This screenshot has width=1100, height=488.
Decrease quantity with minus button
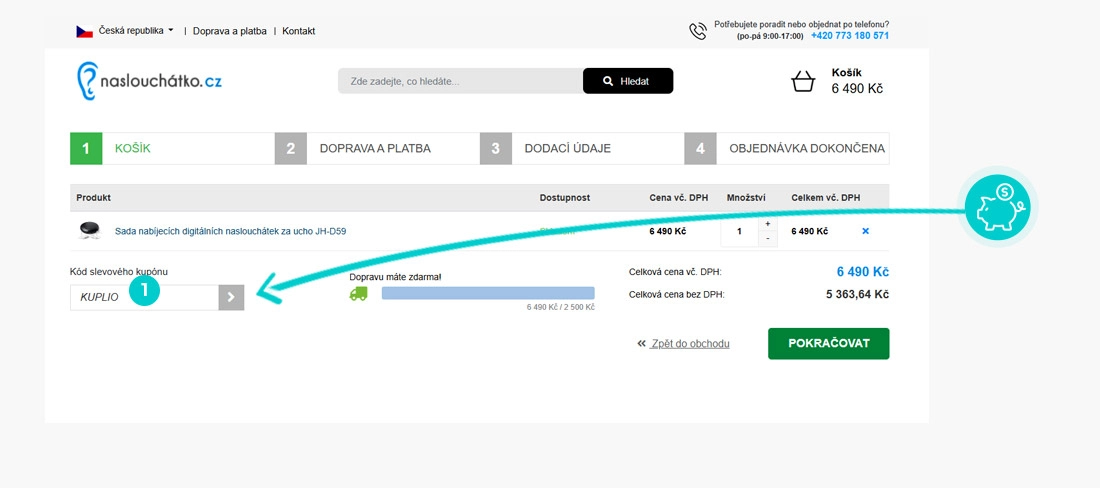click(767, 239)
